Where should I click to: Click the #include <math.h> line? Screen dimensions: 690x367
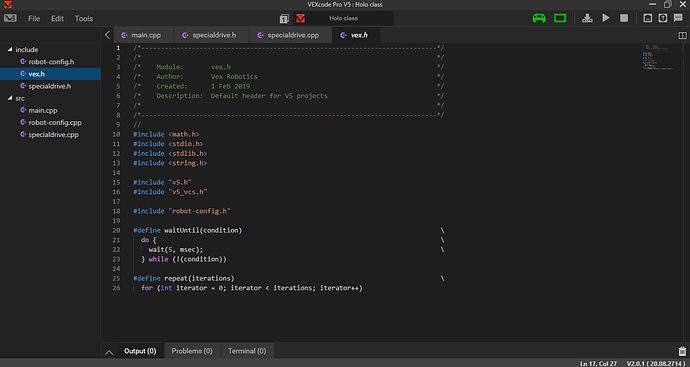pos(166,134)
